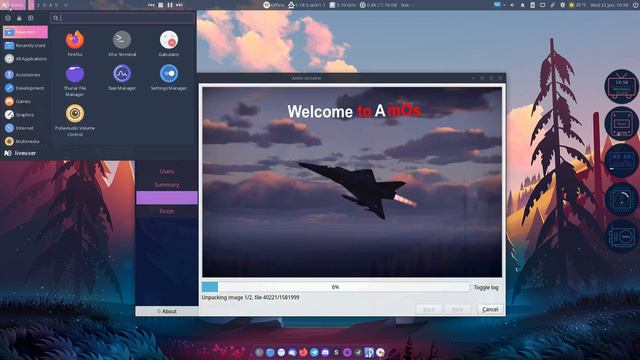Click the disabled Back button in the installer
This screenshot has width=640, height=360.
(x=429, y=309)
